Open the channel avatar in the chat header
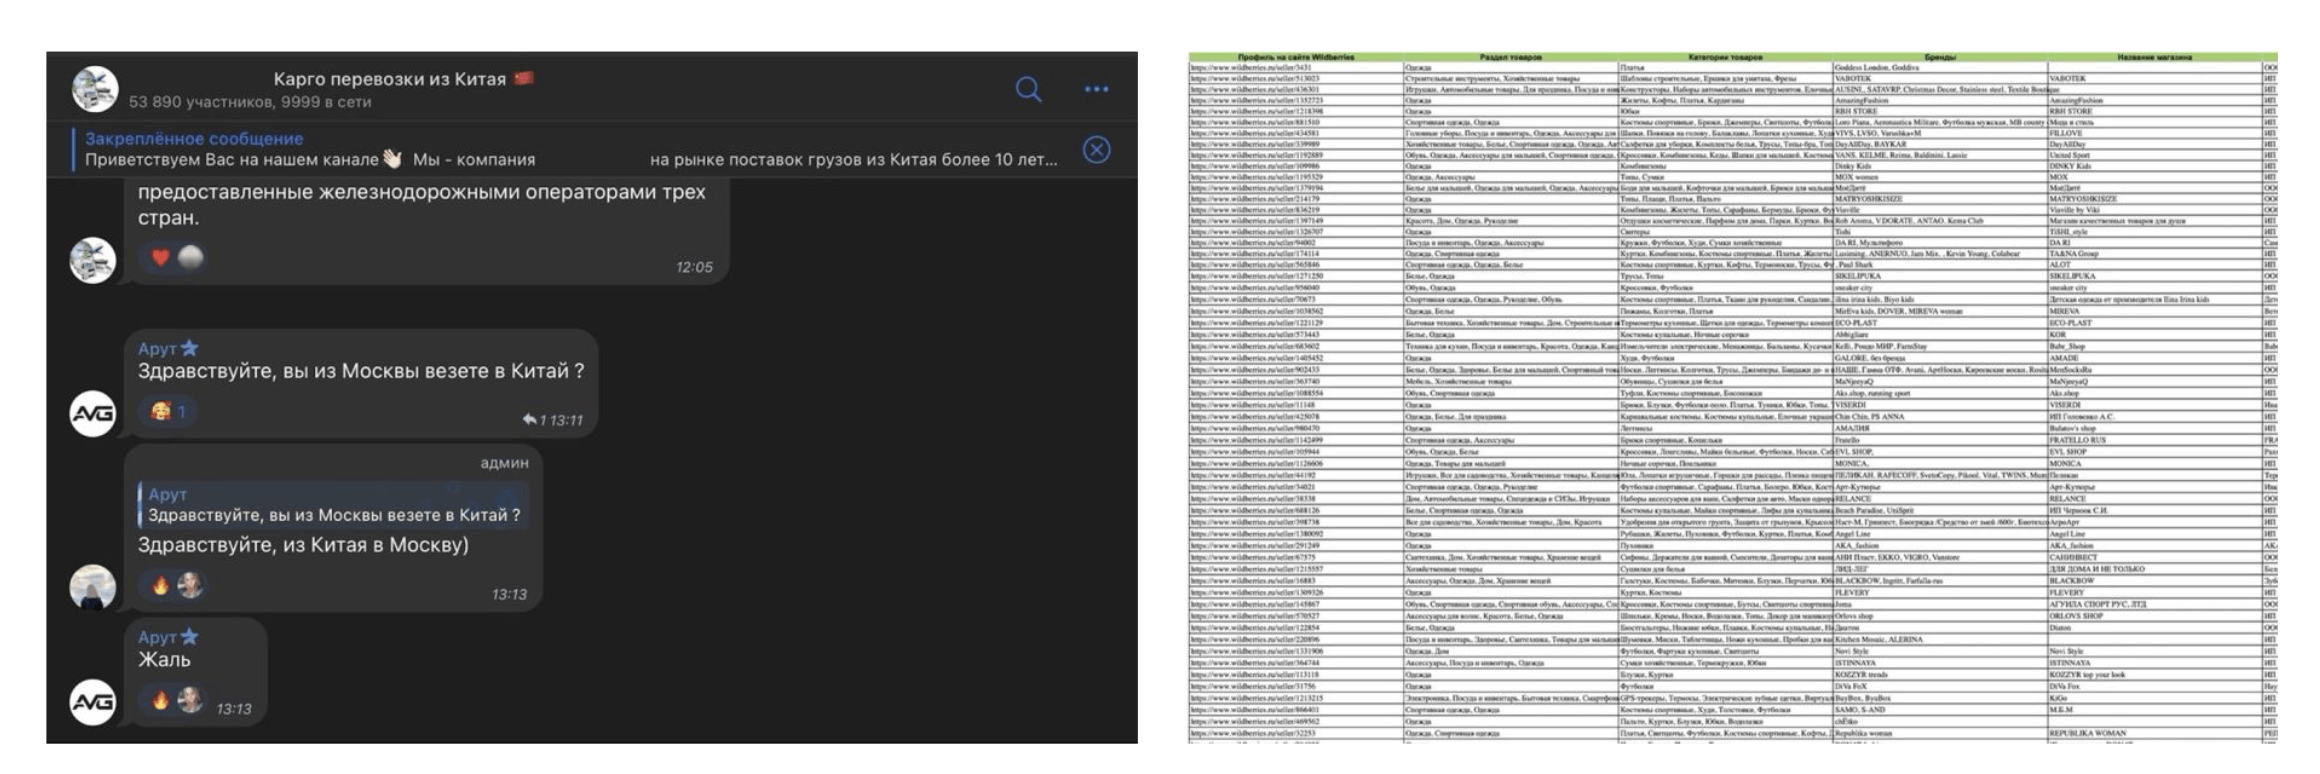The height and width of the screenshot is (774, 2320). point(95,89)
